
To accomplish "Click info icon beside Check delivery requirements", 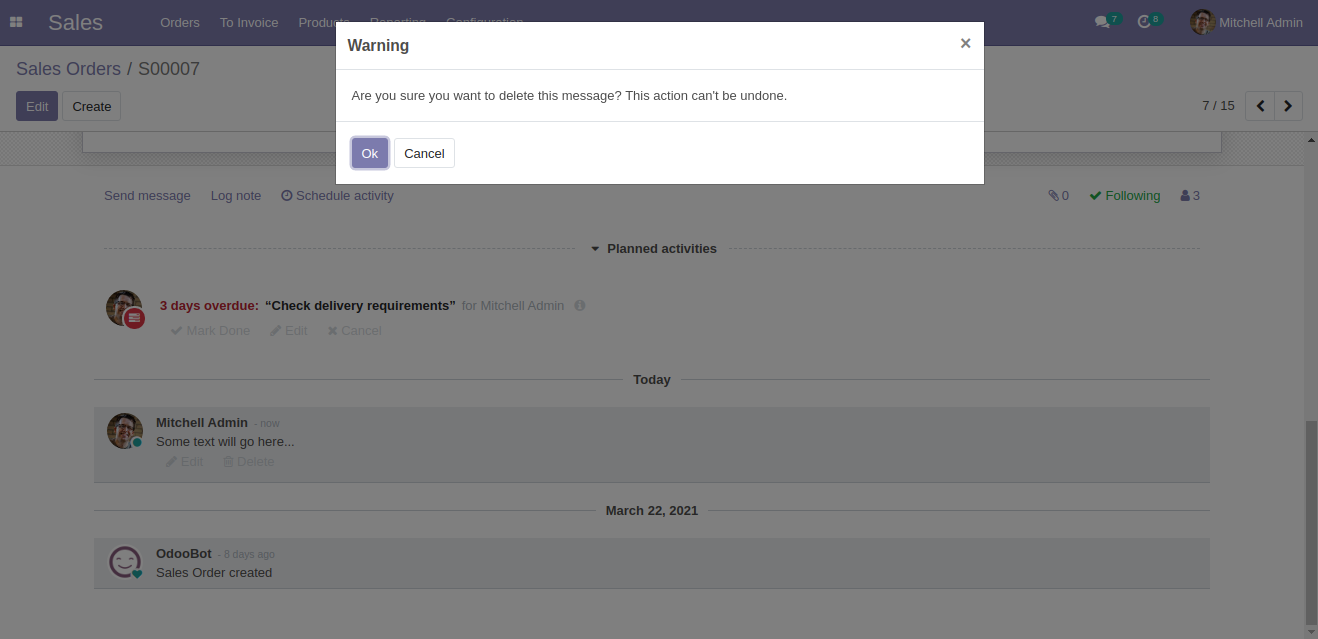I will tap(580, 306).
